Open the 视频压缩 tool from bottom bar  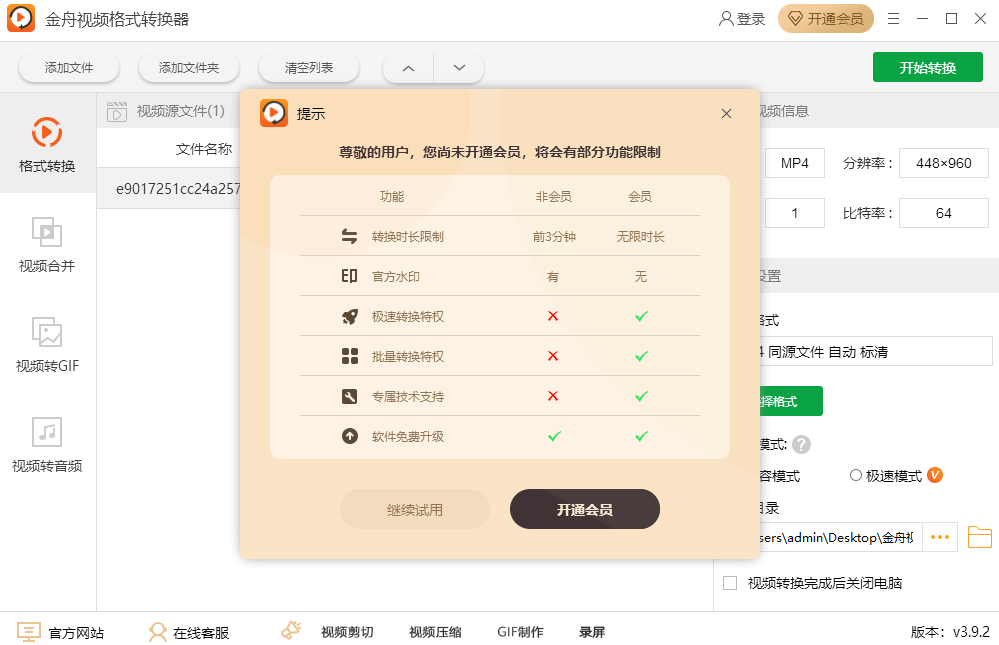coord(434,631)
